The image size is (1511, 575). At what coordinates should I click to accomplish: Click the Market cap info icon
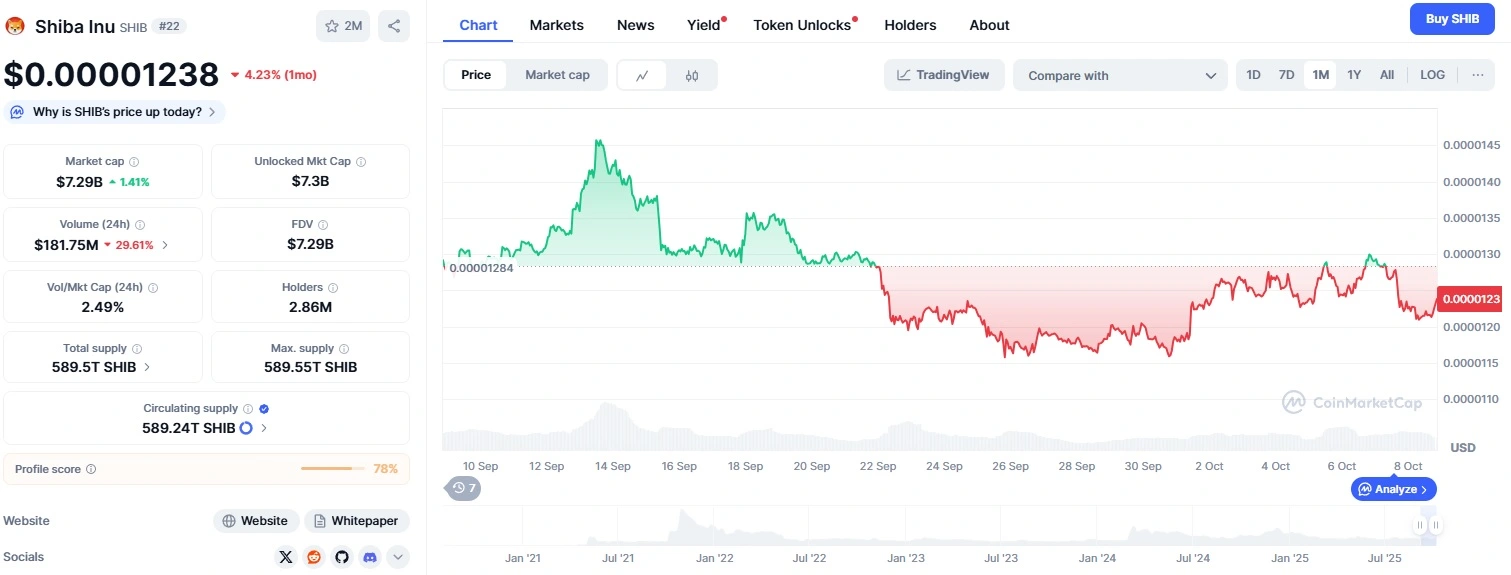tap(134, 162)
